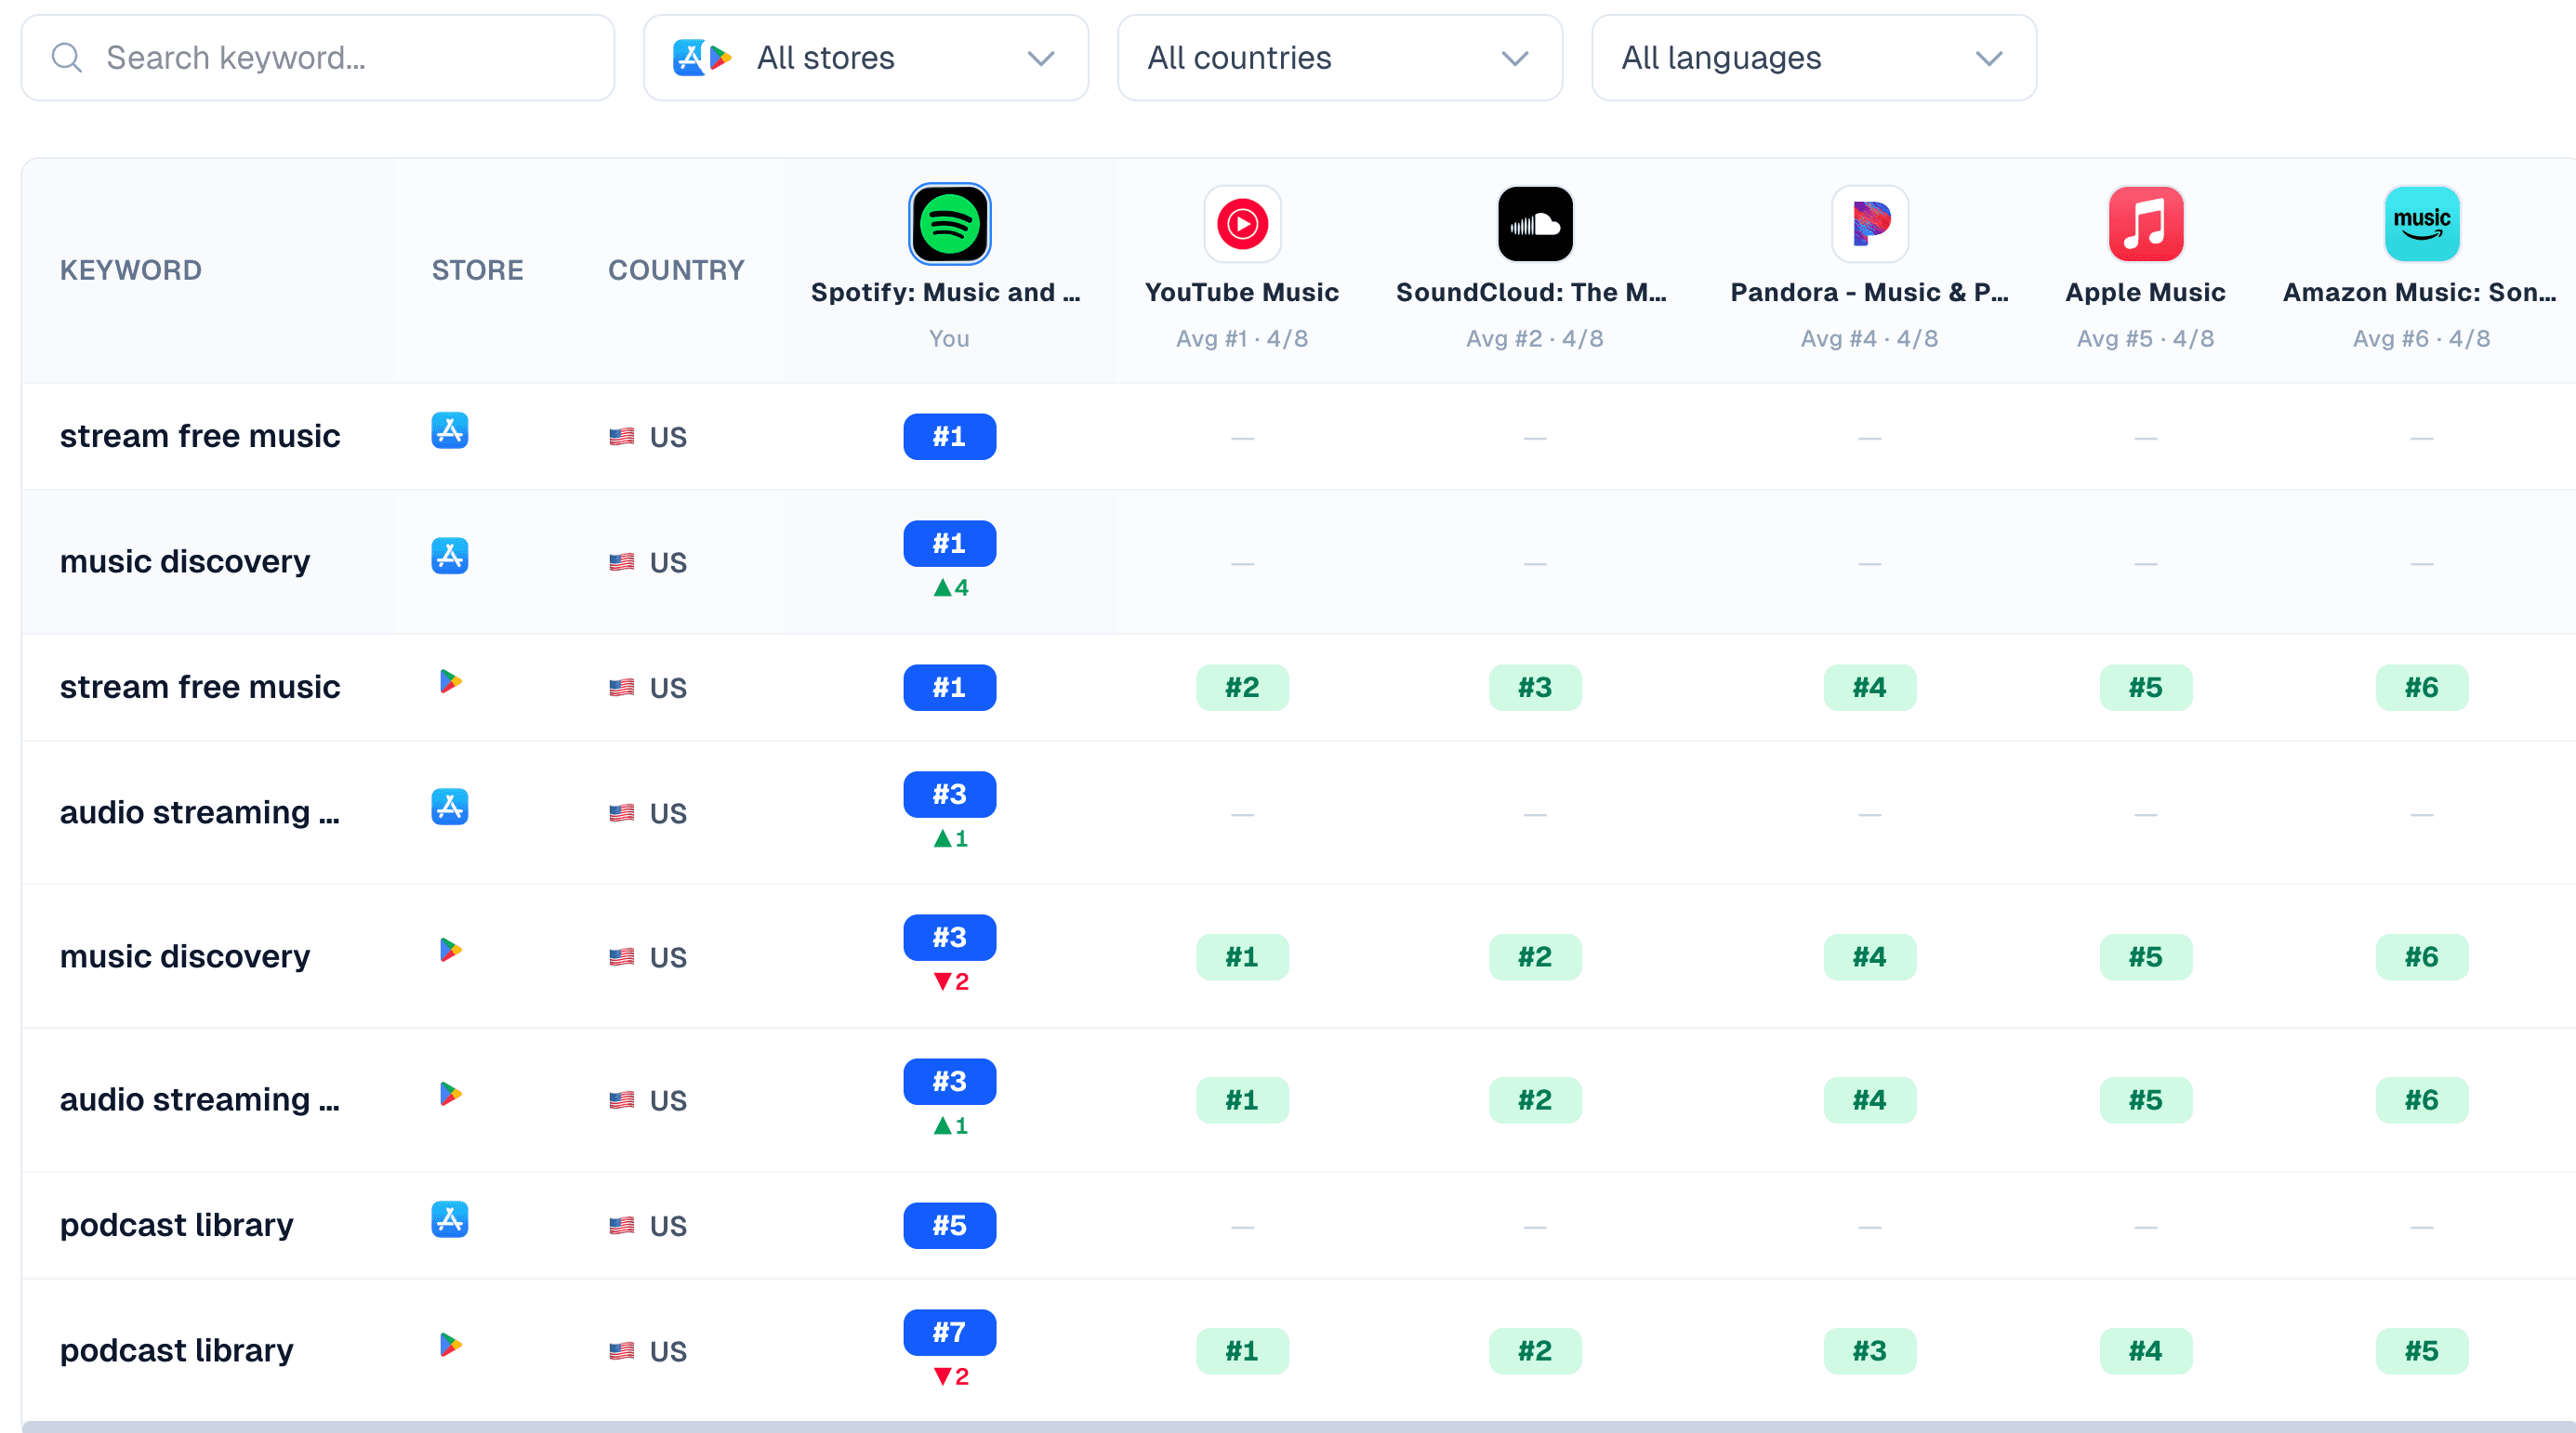Click Pandora #3 badge in podcast library row

tap(1869, 1351)
